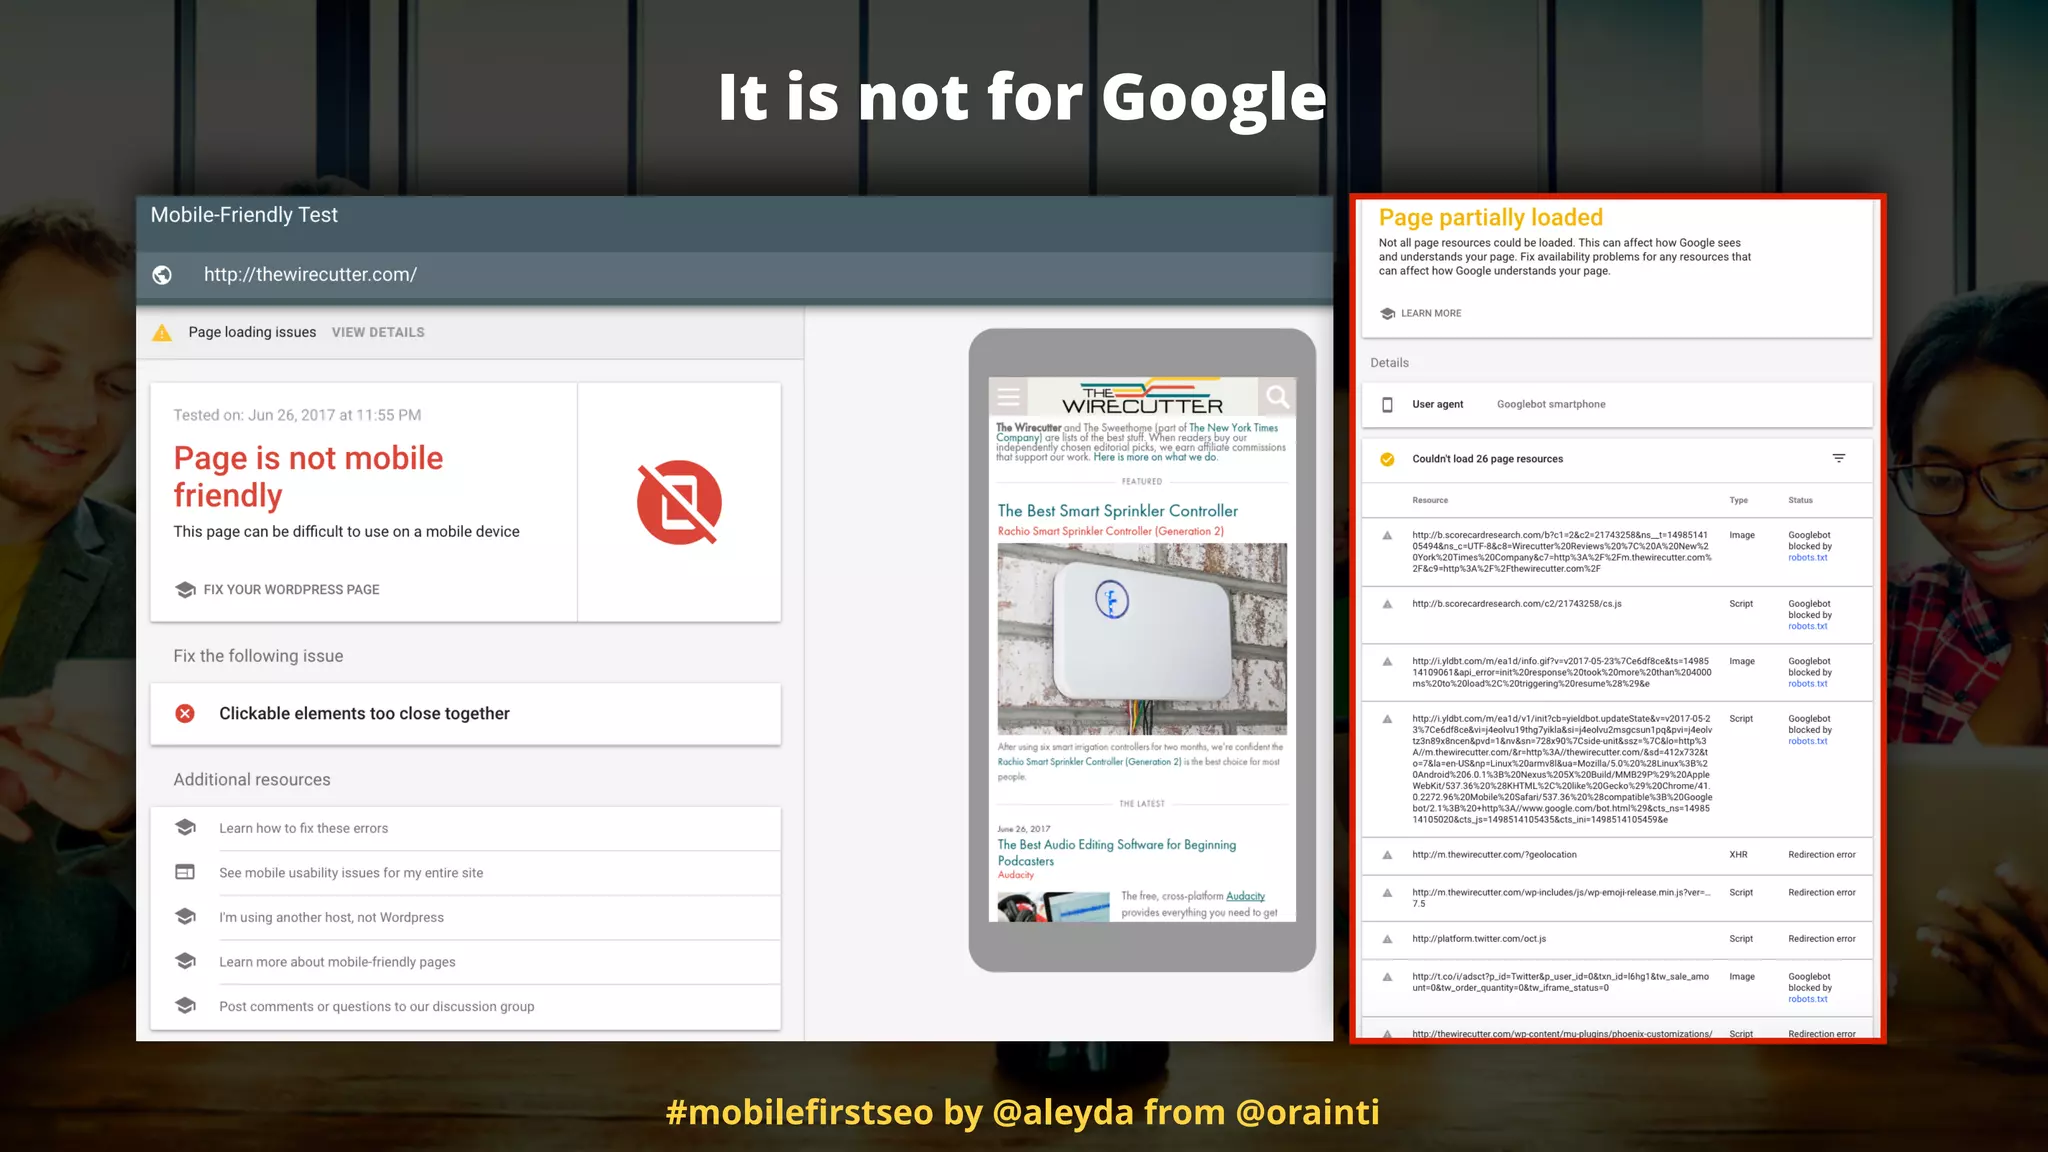Click the Here is more on what we do link
This screenshot has width=2048, height=1152.
pos(1155,458)
